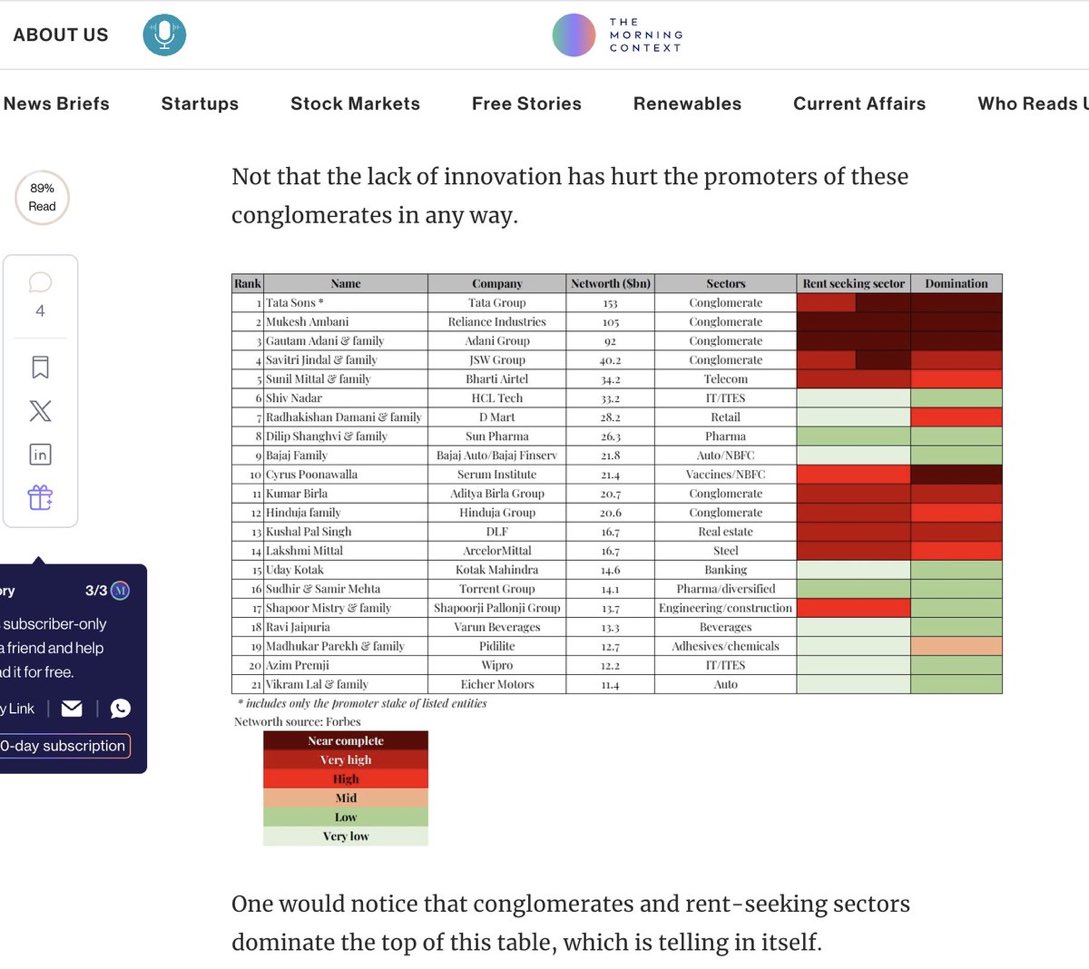Click 'Engineering/construction' sector cell
Viewport: 1089px width, 969px height.
point(725,608)
